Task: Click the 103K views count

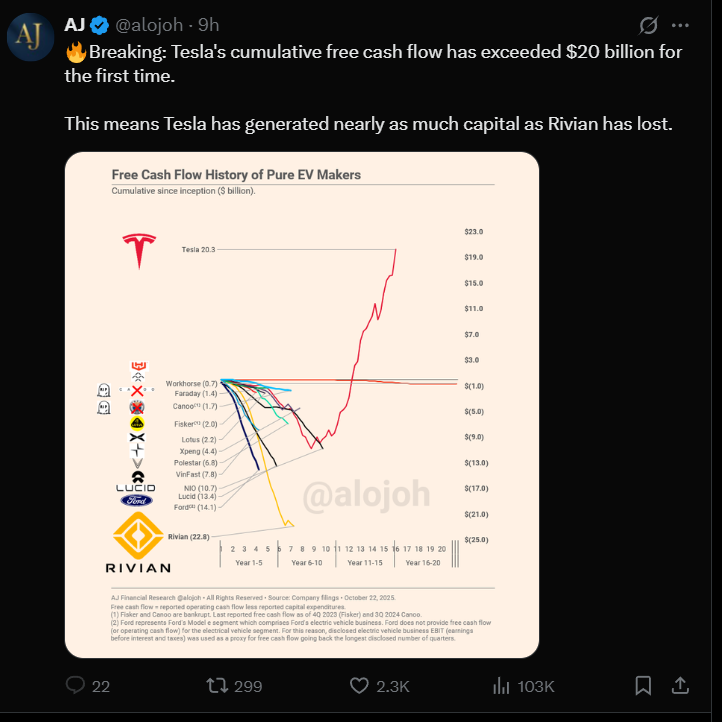Action: tap(538, 686)
